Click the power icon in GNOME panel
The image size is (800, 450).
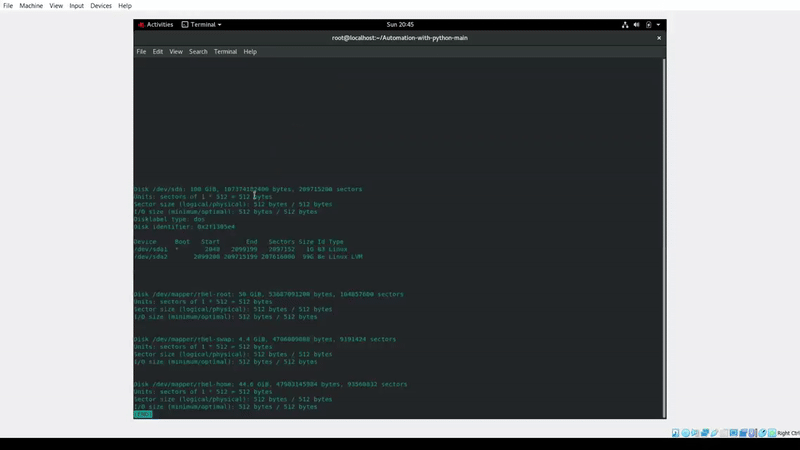(x=648, y=24)
